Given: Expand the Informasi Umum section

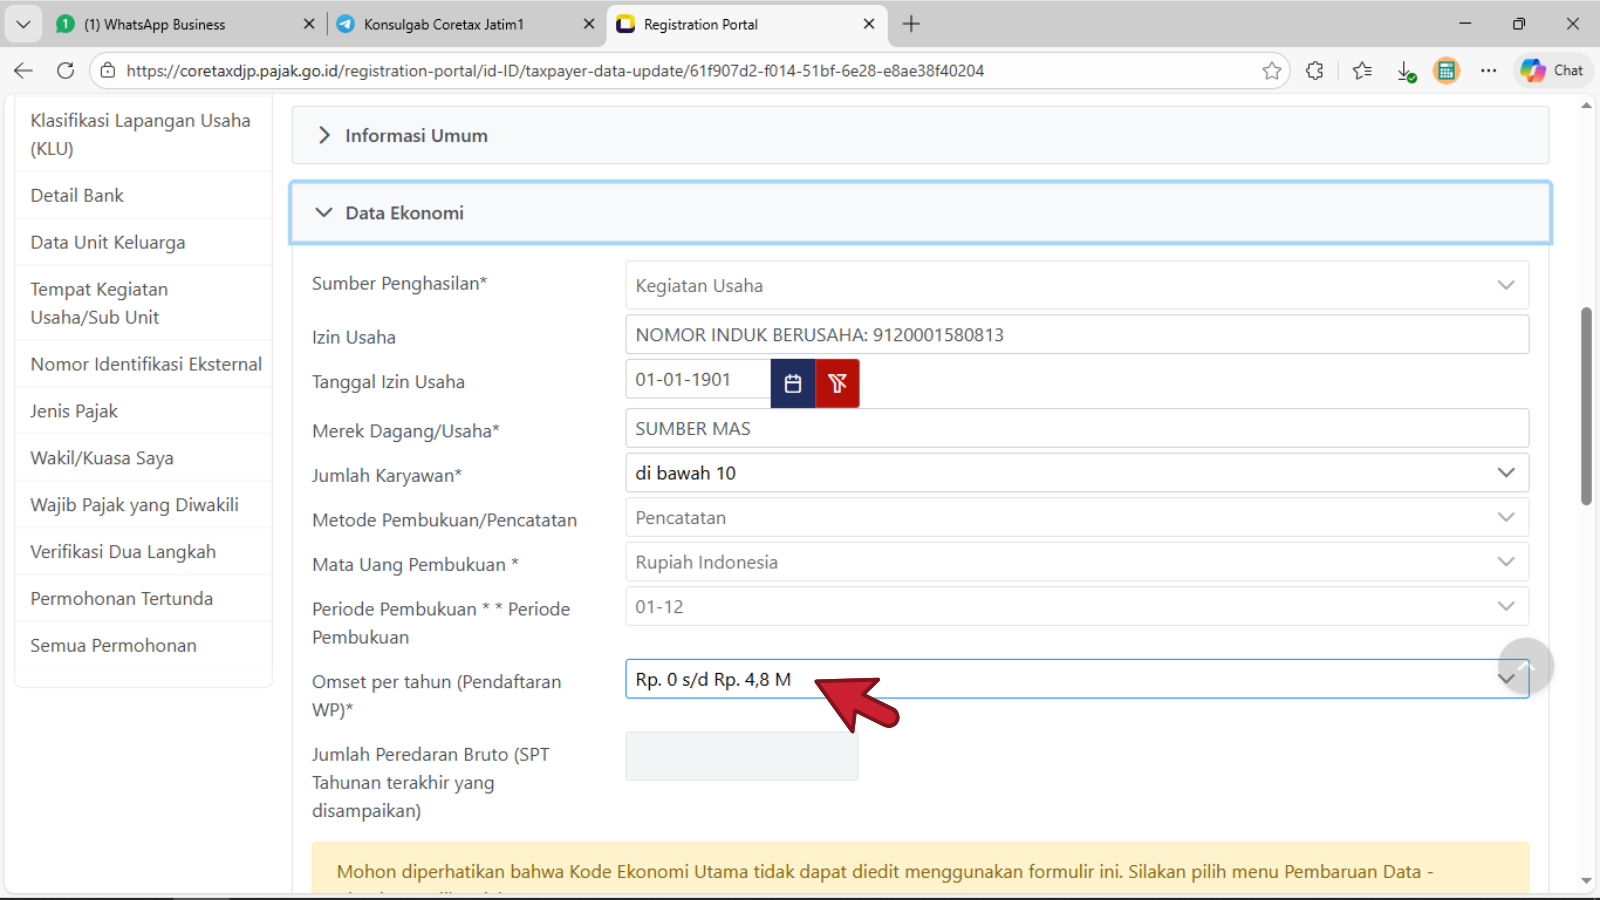Looking at the screenshot, I should [x=416, y=135].
